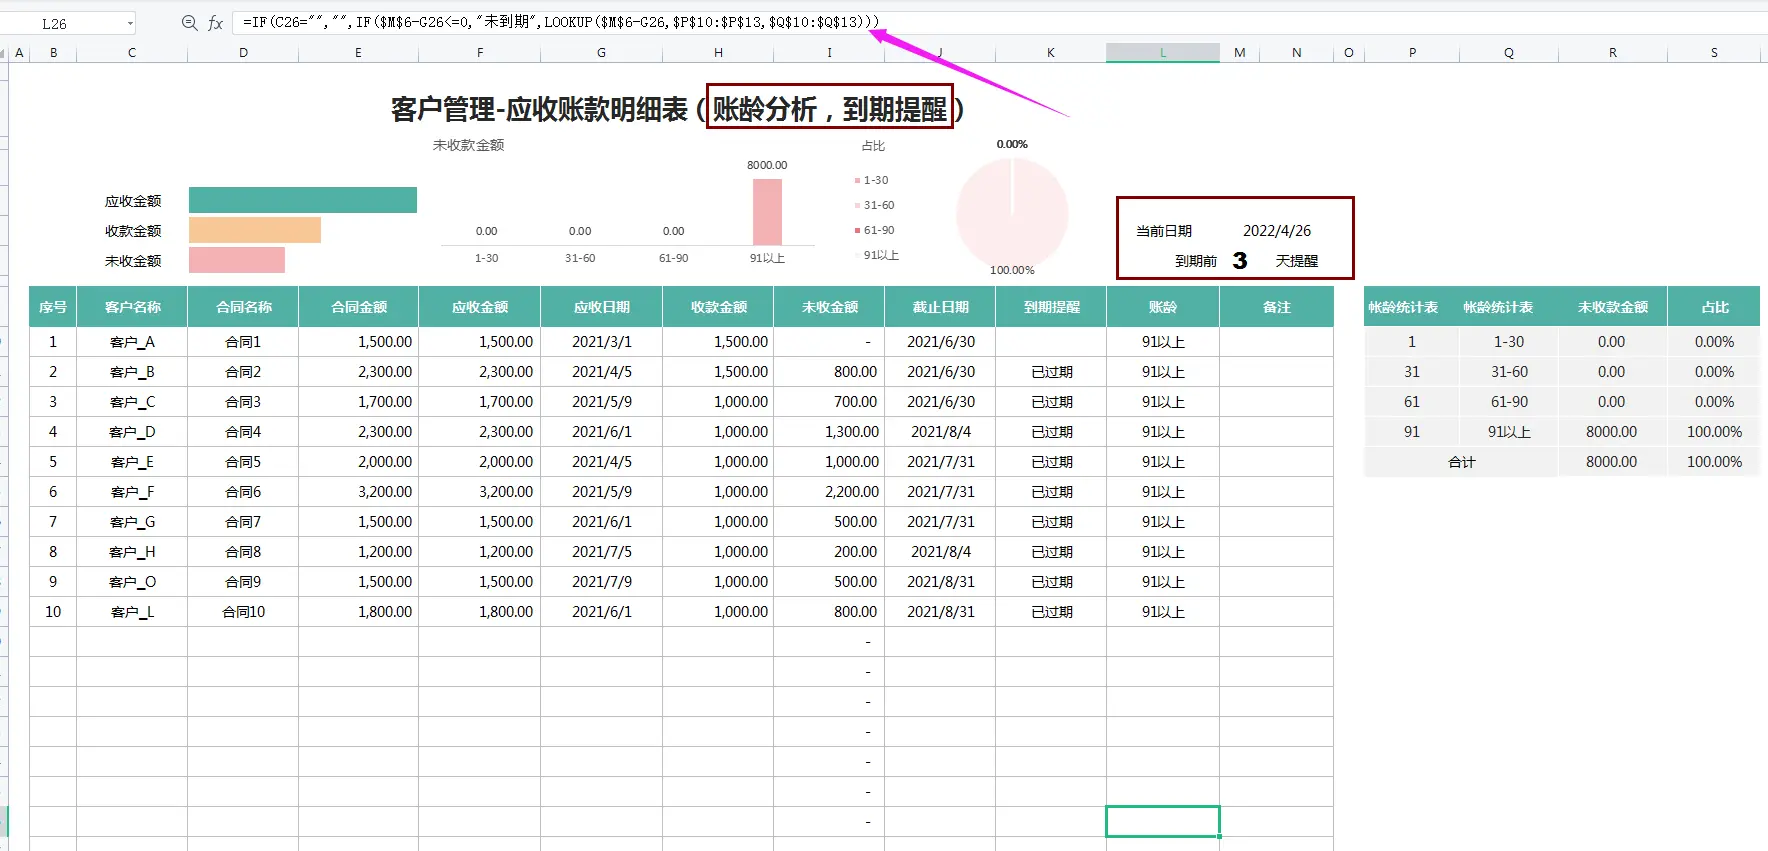This screenshot has width=1768, height=851.
Task: Select cell containing 客户_A
Action: (132, 342)
